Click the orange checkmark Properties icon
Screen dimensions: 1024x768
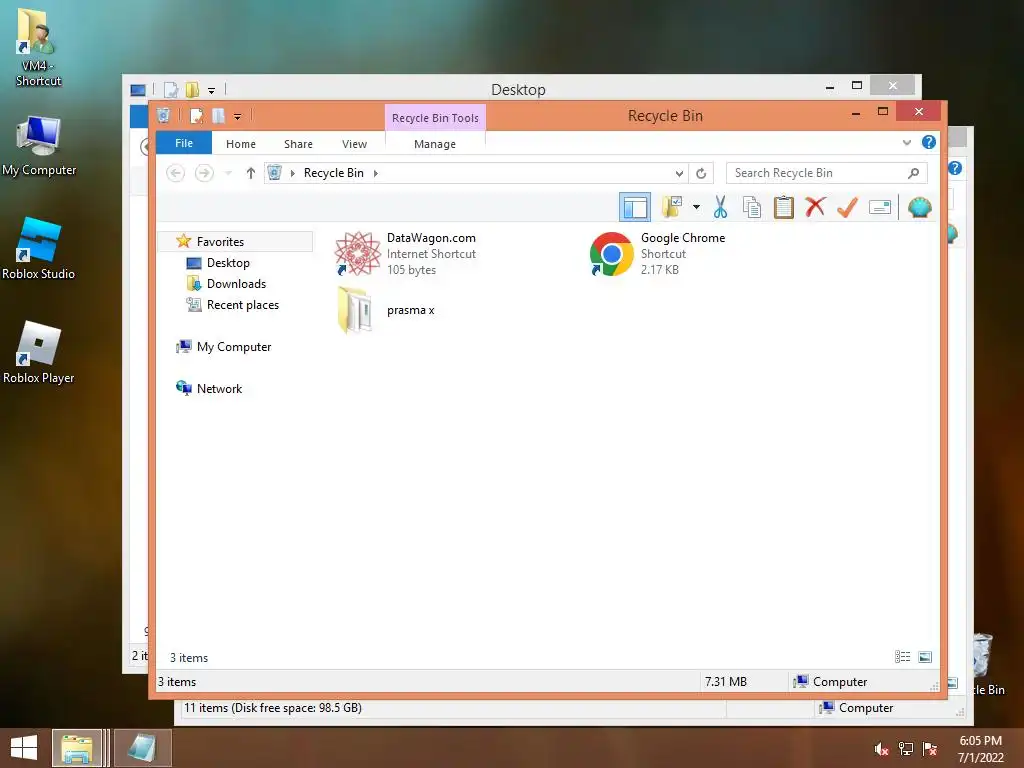point(847,208)
